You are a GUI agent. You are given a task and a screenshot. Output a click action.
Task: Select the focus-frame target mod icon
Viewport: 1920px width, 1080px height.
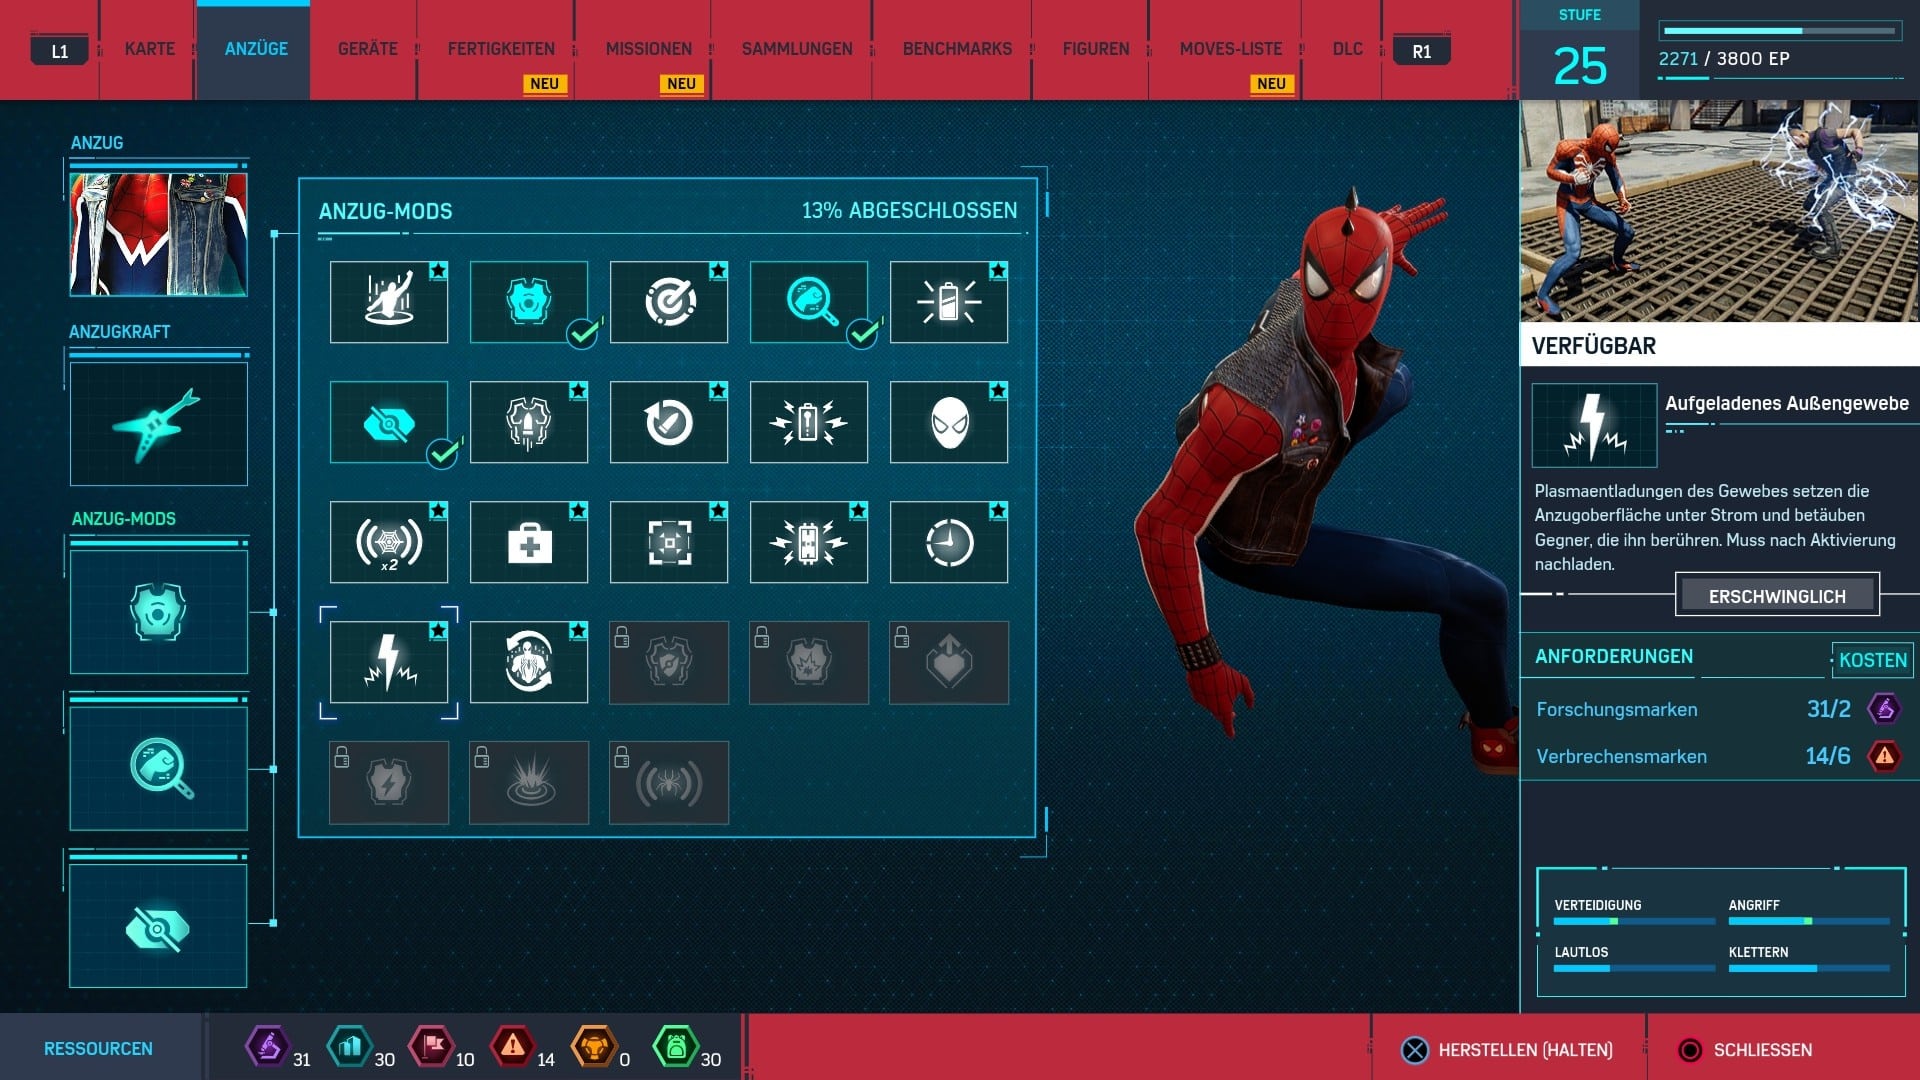(669, 542)
